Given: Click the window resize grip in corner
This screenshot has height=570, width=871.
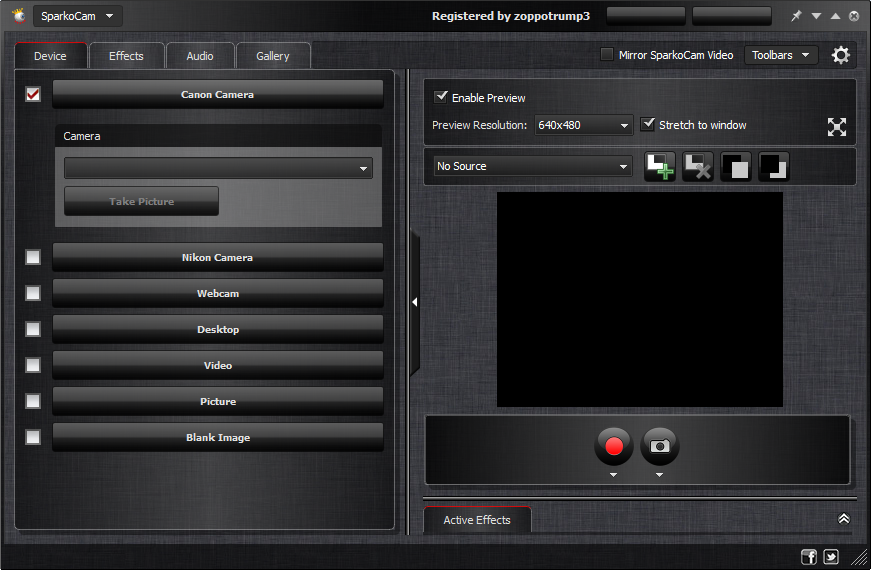Looking at the screenshot, I should pyautogui.click(x=859, y=557).
